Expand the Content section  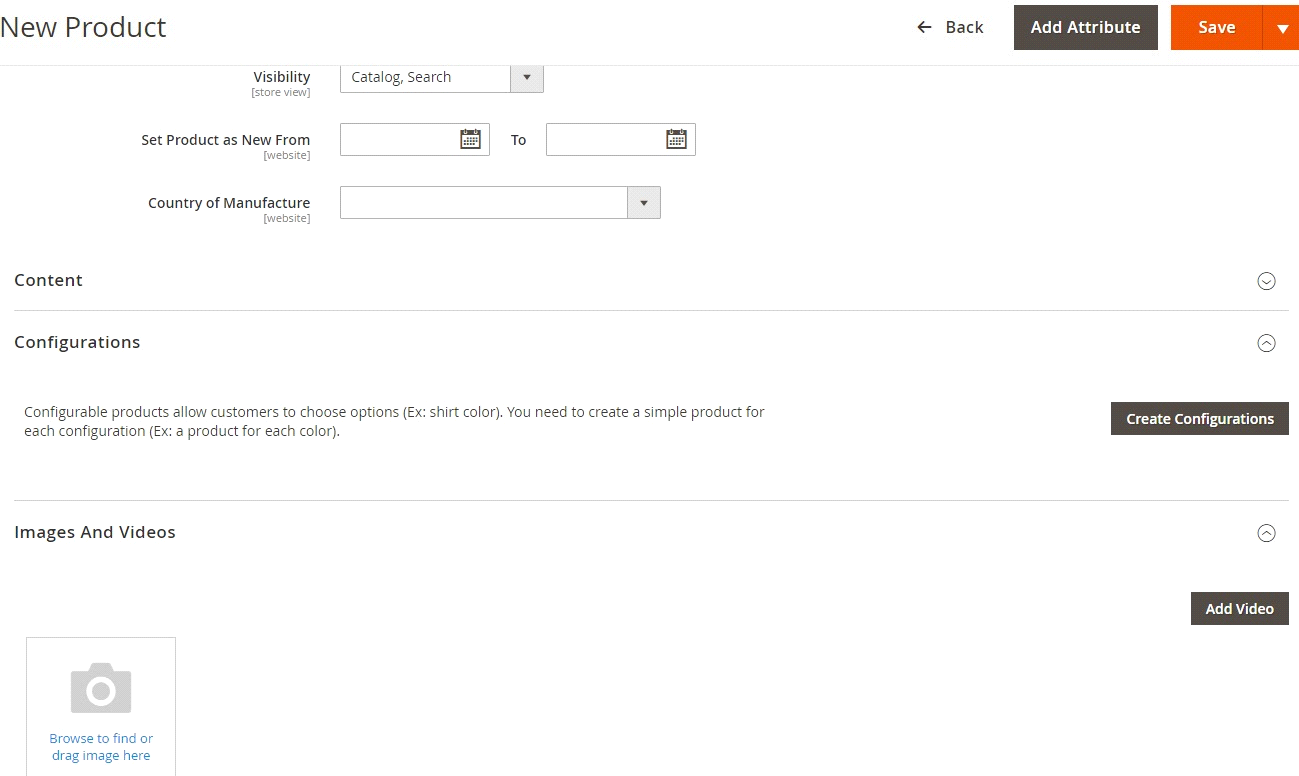click(1266, 281)
